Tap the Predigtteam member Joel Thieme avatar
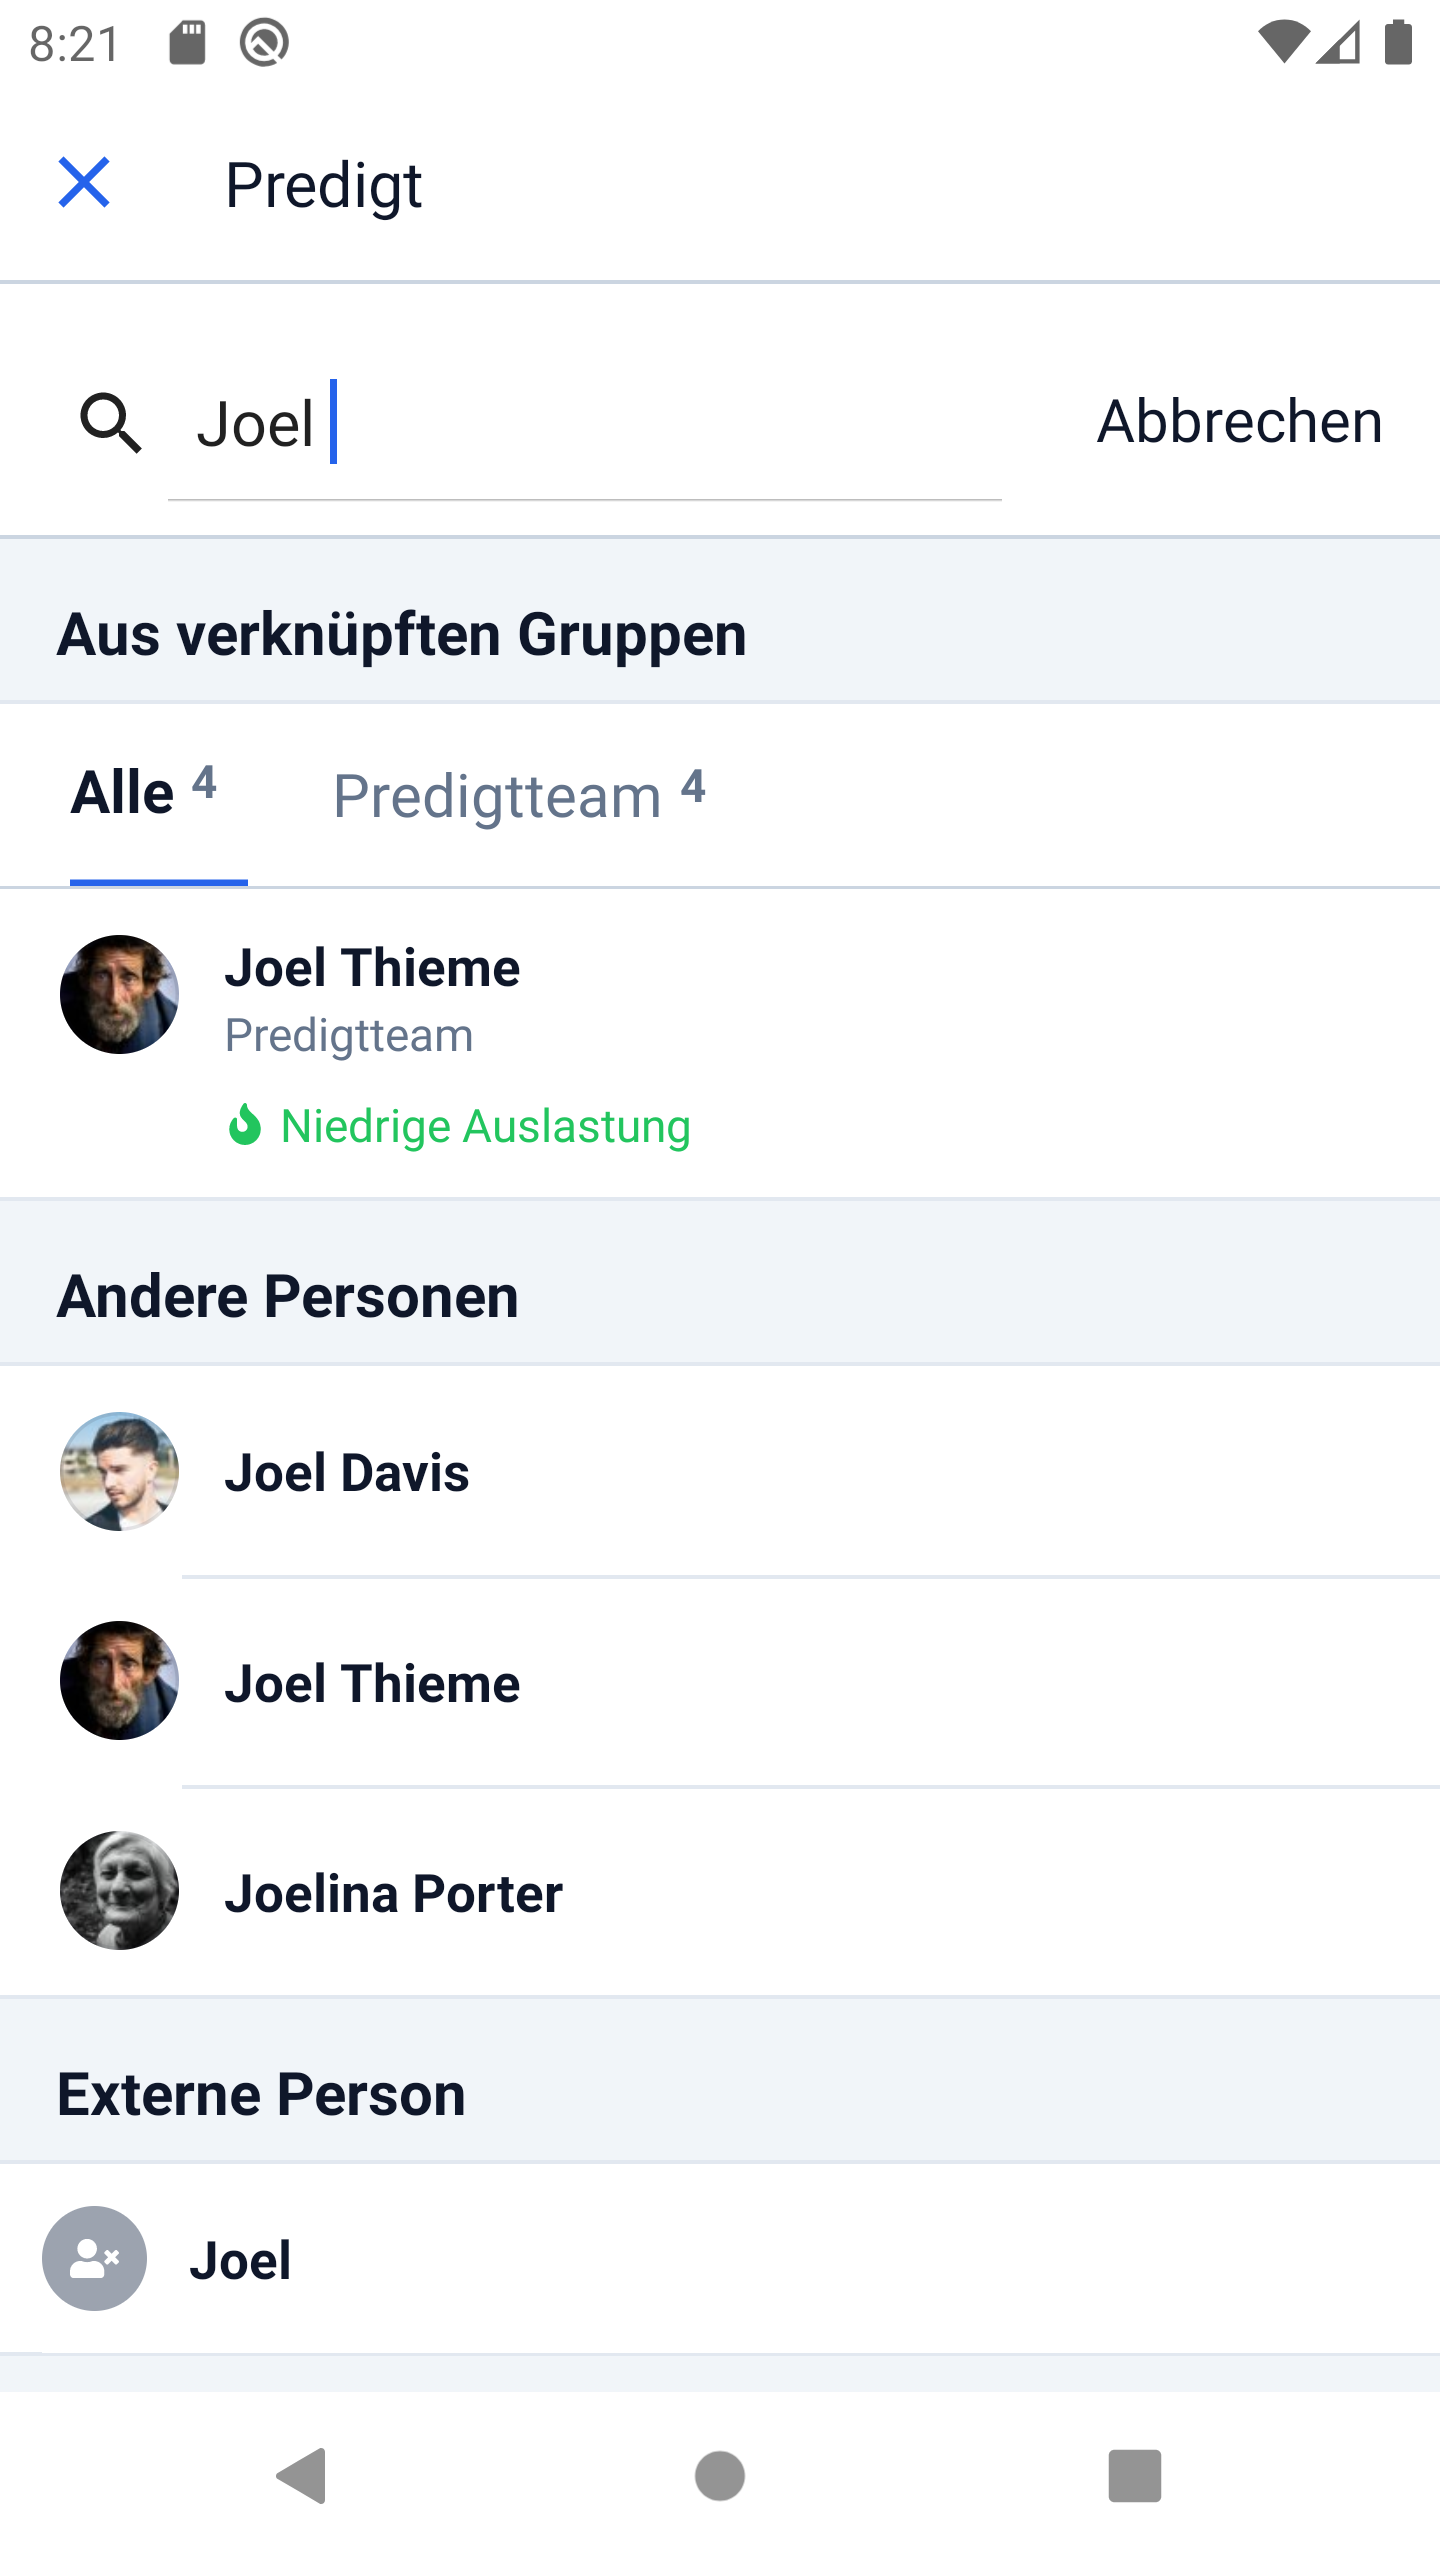The width and height of the screenshot is (1440, 2560). (120, 994)
